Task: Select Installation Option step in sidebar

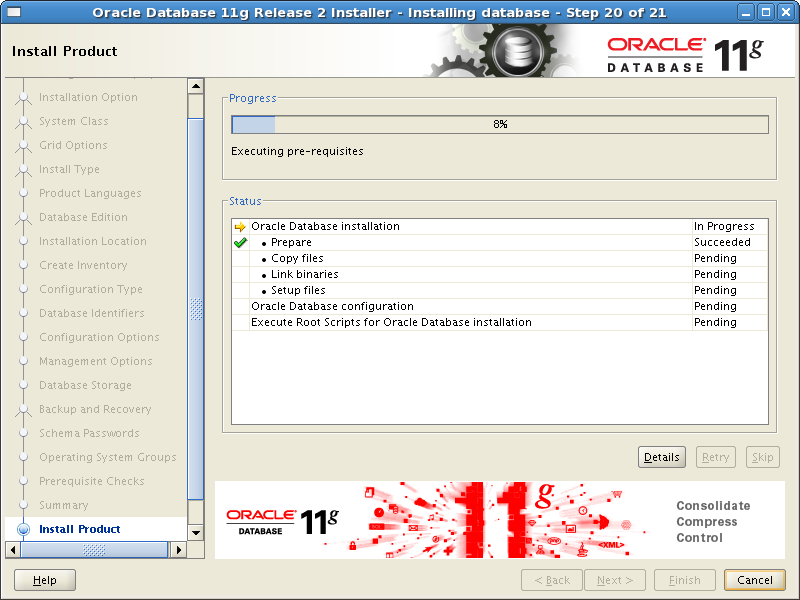Action: [x=88, y=97]
